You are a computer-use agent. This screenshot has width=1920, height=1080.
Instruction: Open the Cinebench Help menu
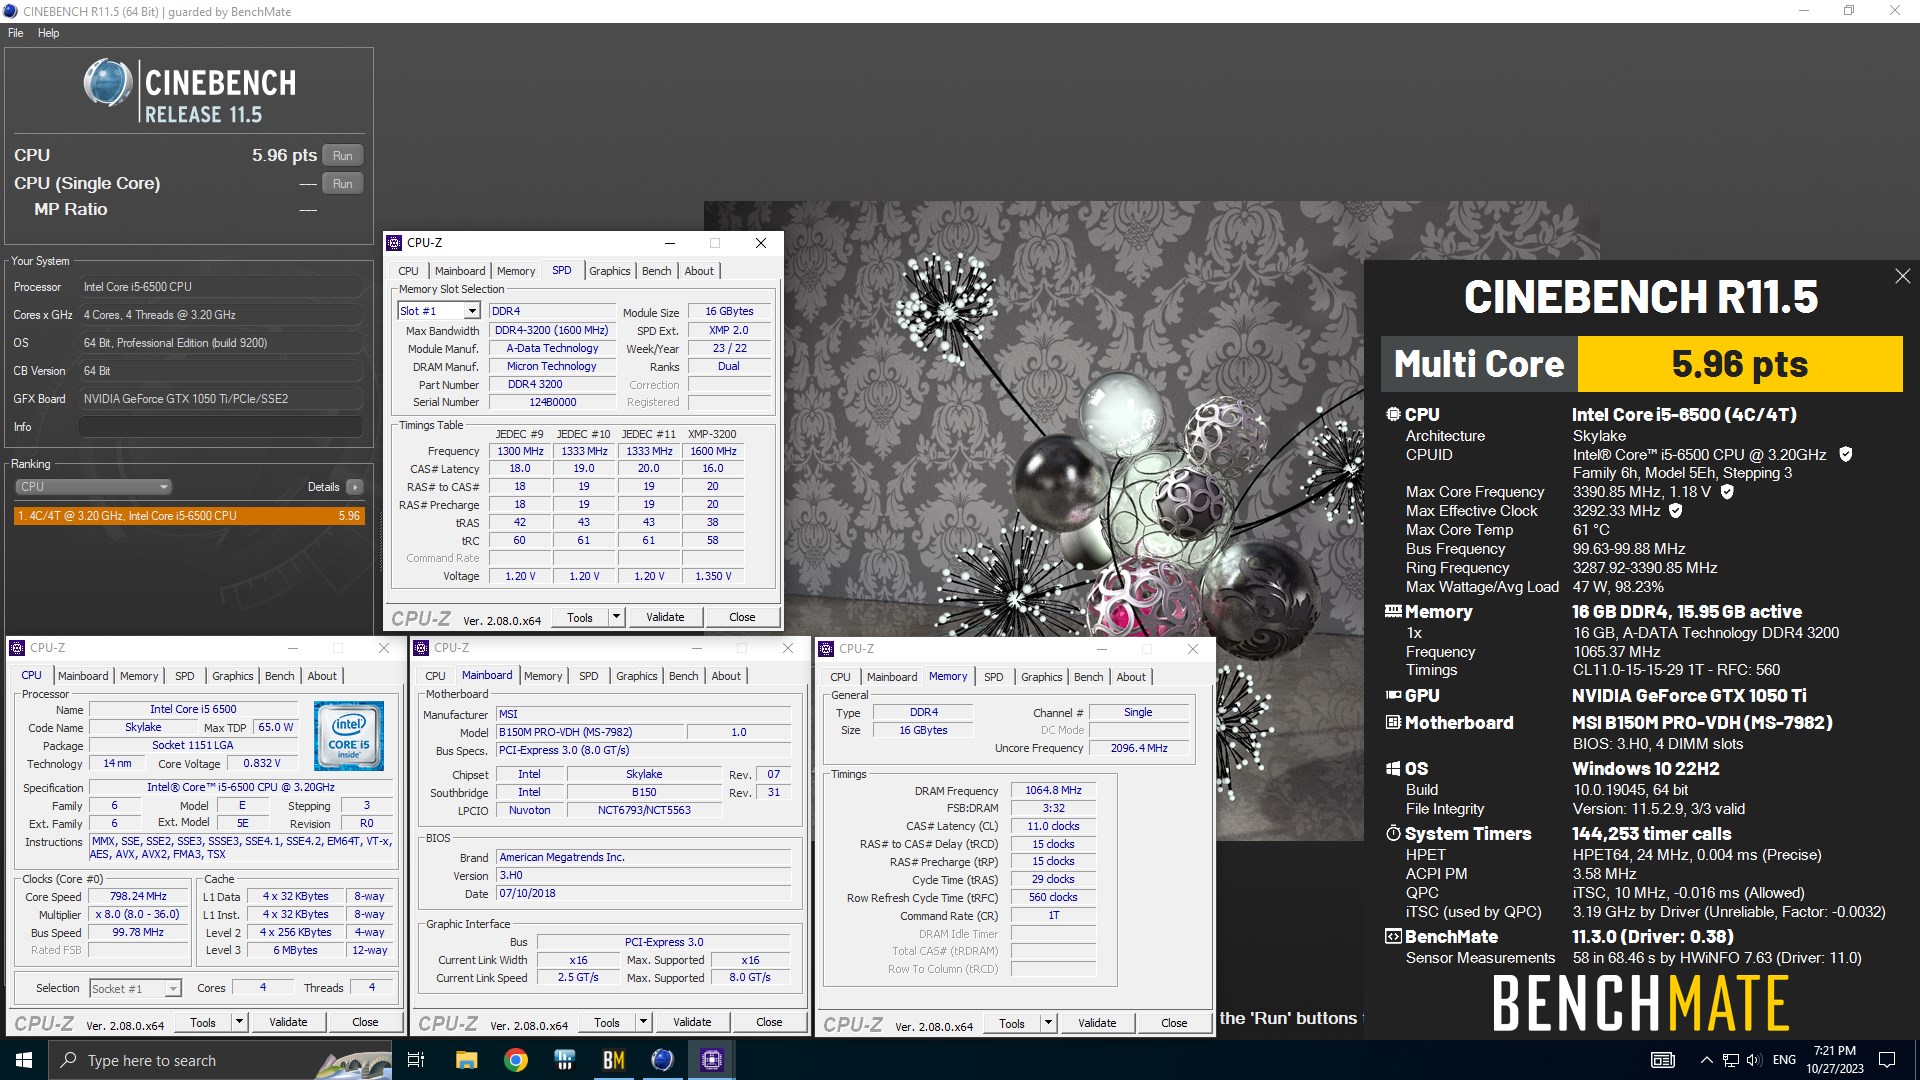click(48, 33)
